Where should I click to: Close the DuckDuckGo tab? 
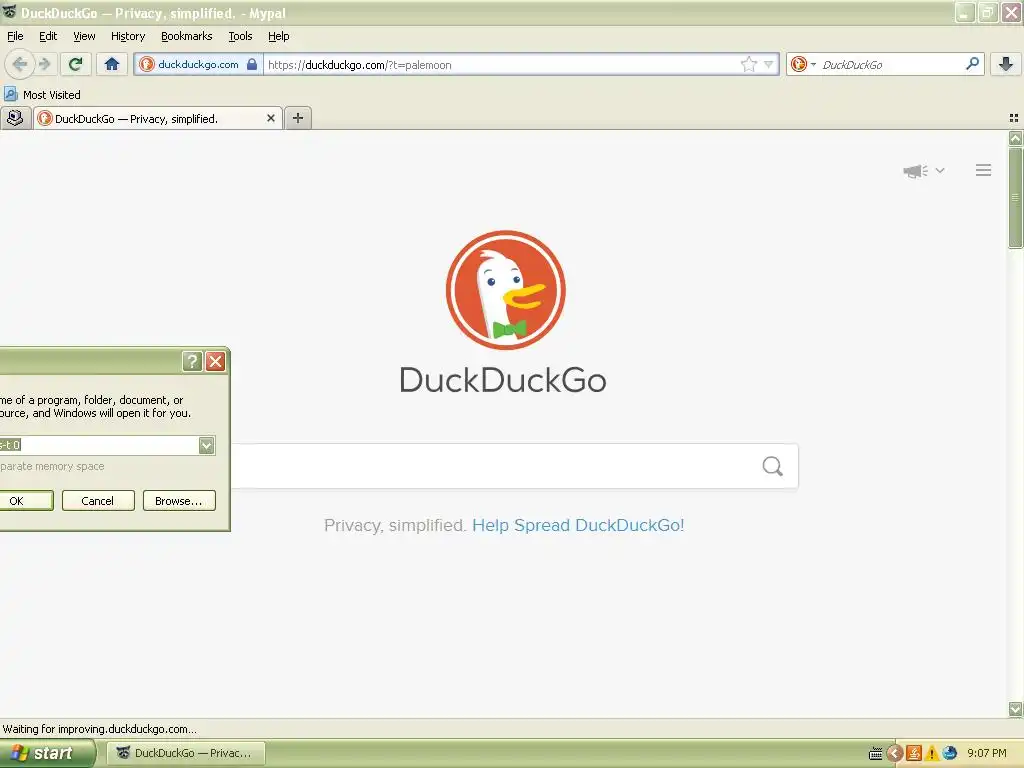click(x=270, y=118)
